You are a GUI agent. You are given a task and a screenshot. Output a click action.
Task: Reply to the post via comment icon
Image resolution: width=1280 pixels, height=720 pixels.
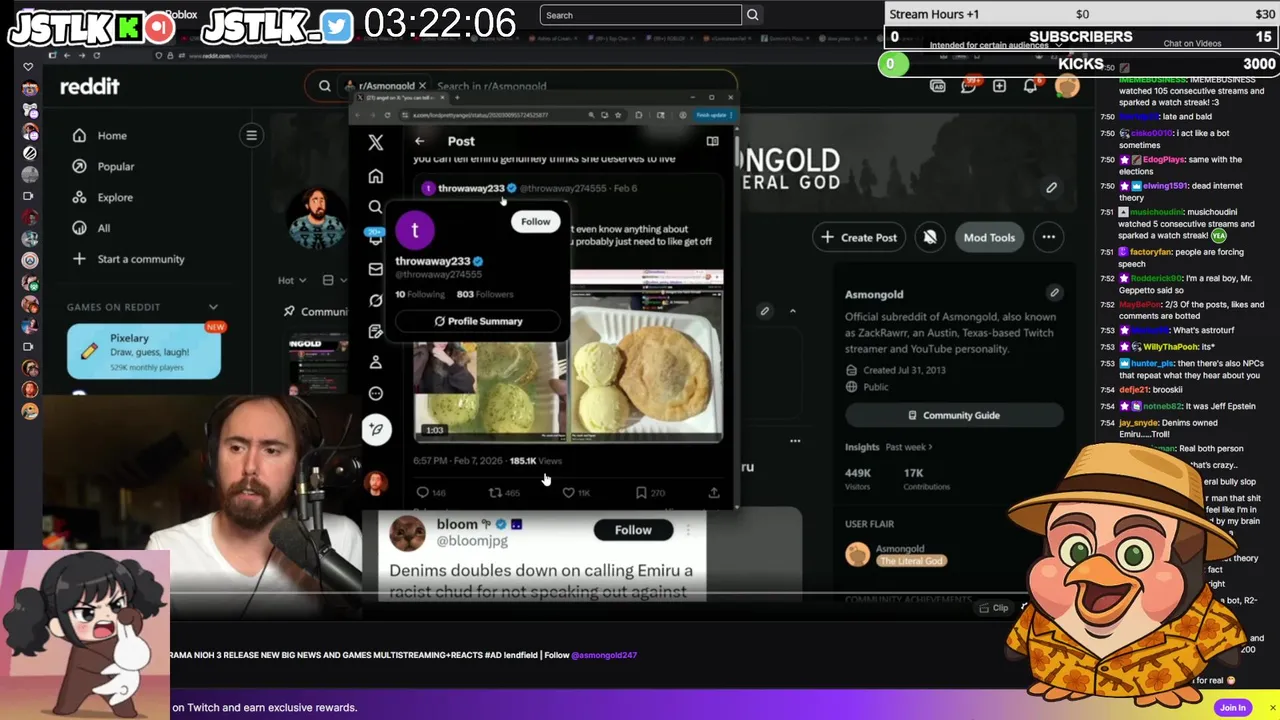(422, 492)
